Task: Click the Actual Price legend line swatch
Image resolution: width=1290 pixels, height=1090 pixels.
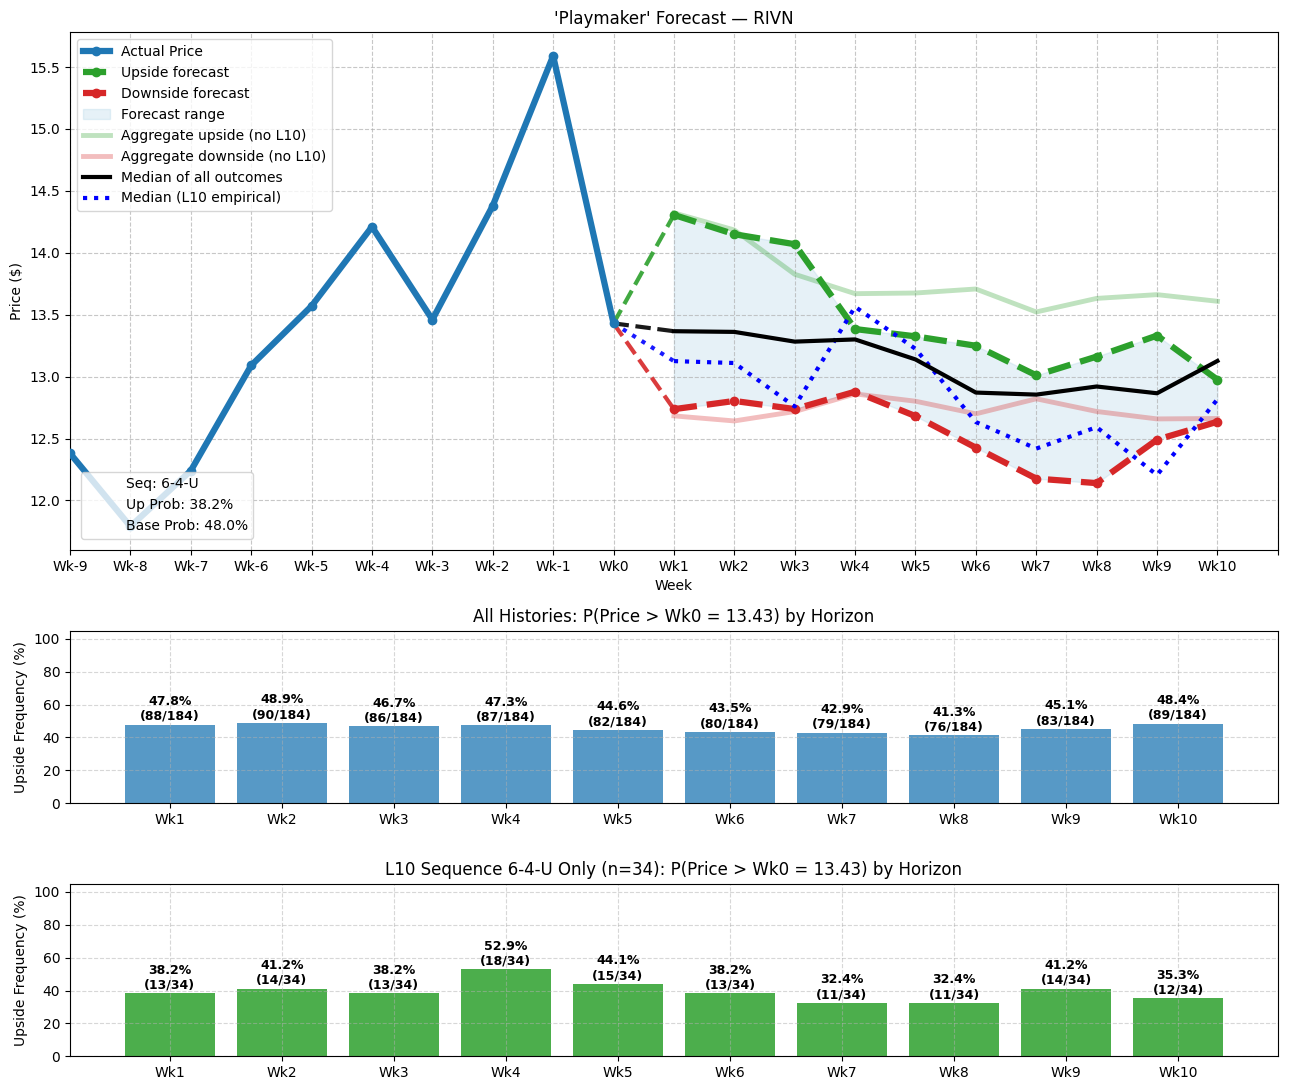Action: [97, 51]
